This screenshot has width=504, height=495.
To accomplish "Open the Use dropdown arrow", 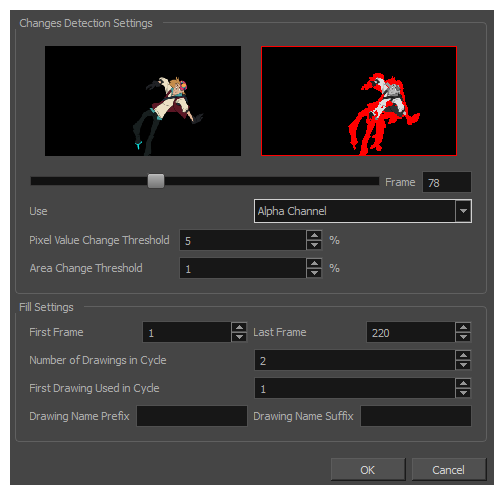I will pos(463,211).
